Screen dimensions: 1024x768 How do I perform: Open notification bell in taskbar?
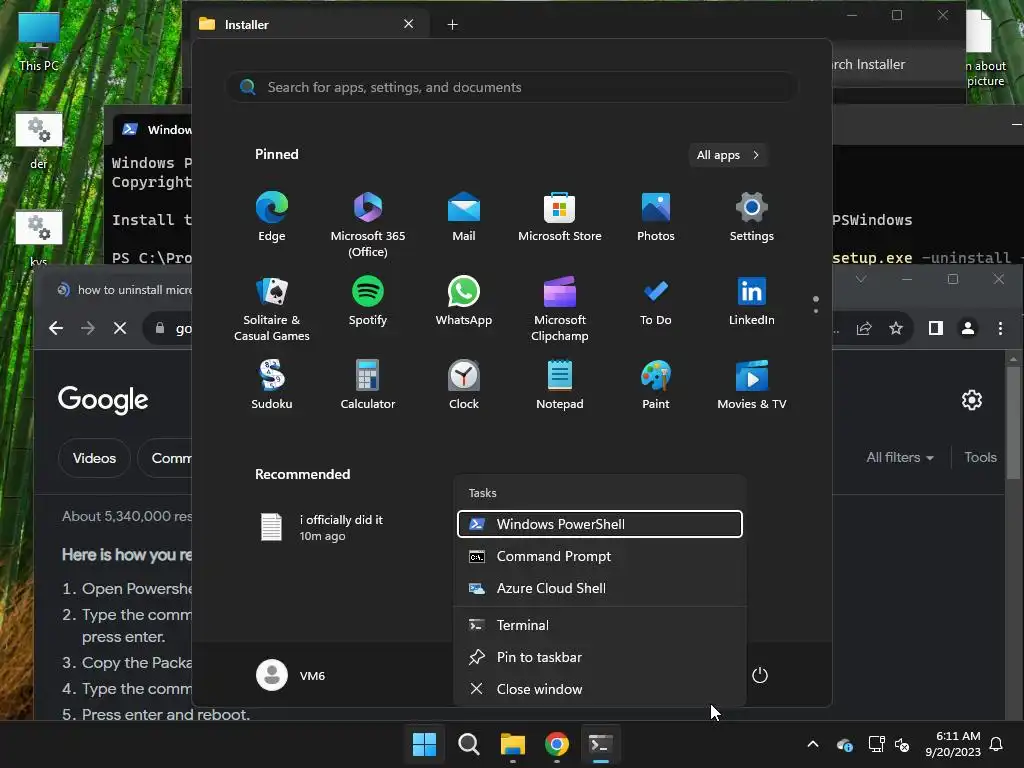point(997,744)
